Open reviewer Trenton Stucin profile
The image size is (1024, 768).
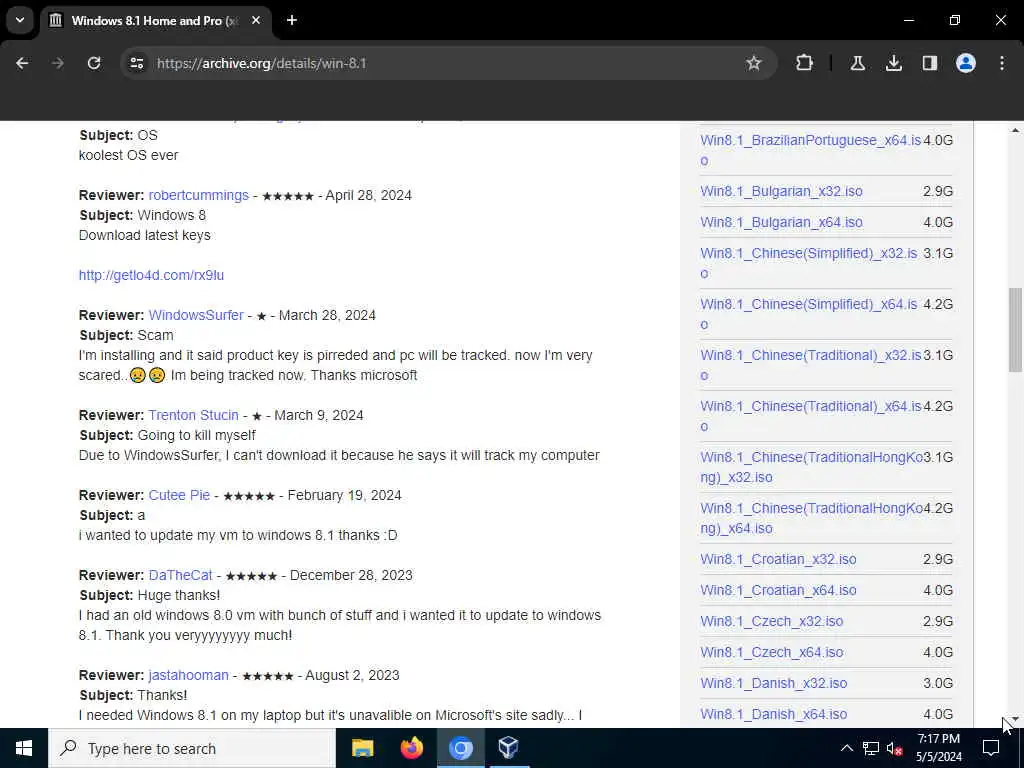pyautogui.click(x=193, y=415)
